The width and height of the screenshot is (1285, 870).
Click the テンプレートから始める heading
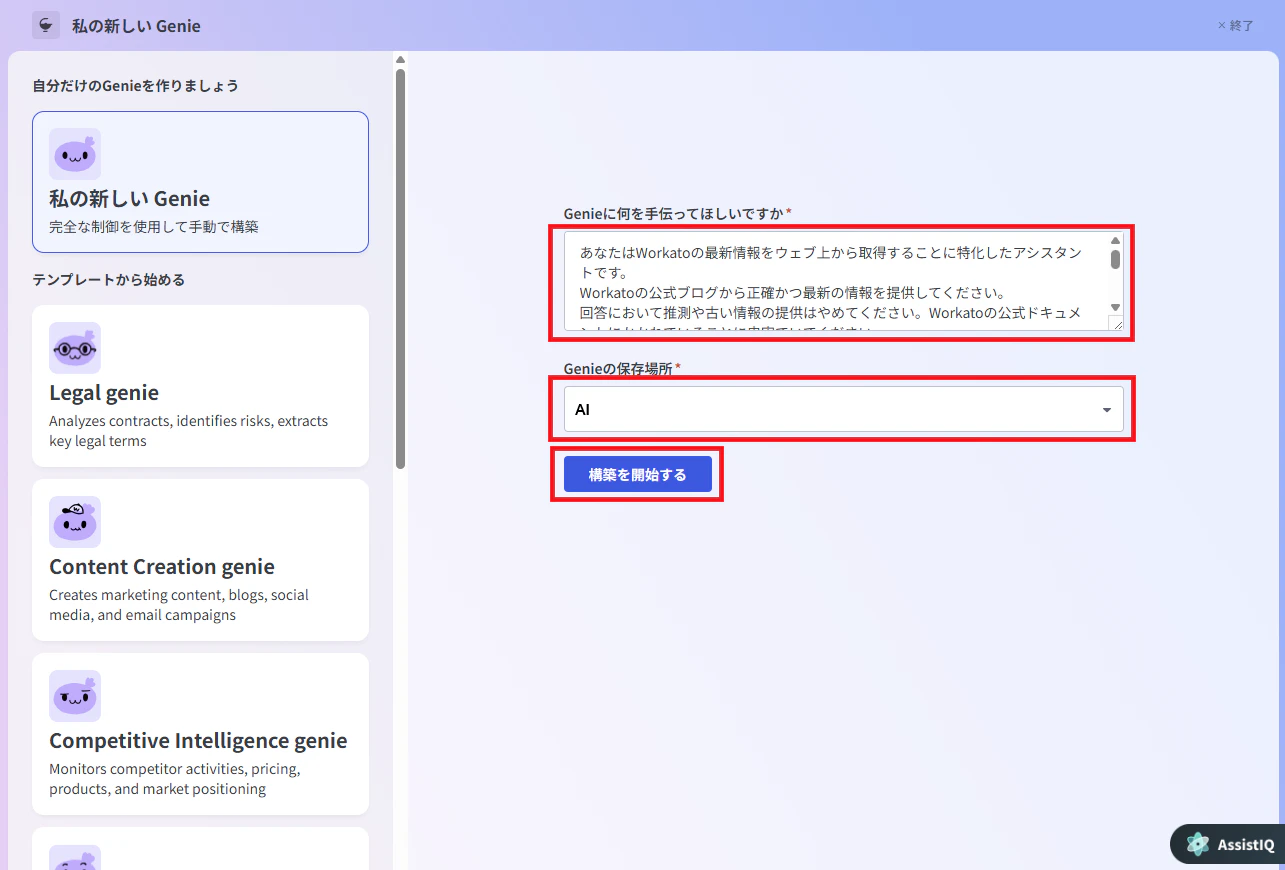[x=108, y=280]
